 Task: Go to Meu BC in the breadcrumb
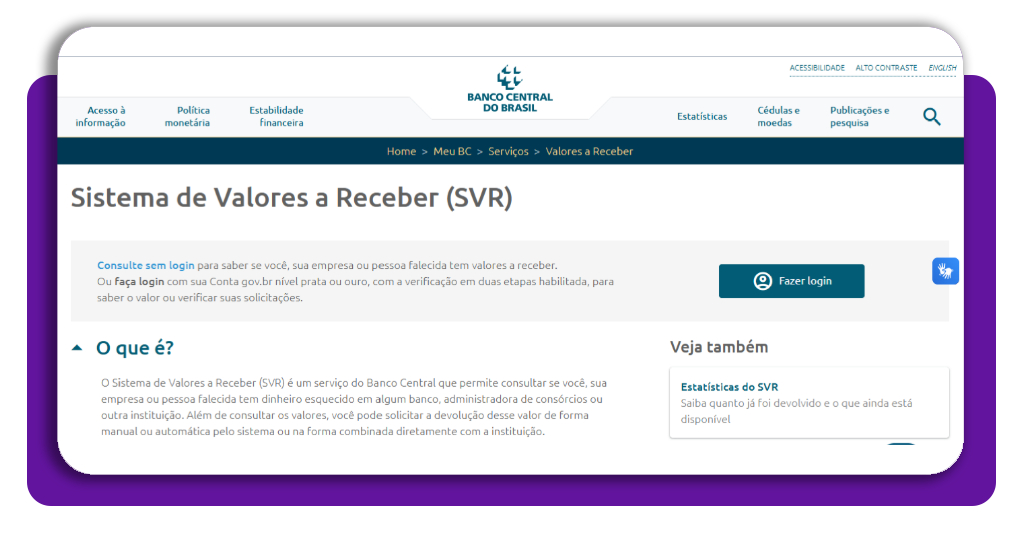[x=452, y=151]
